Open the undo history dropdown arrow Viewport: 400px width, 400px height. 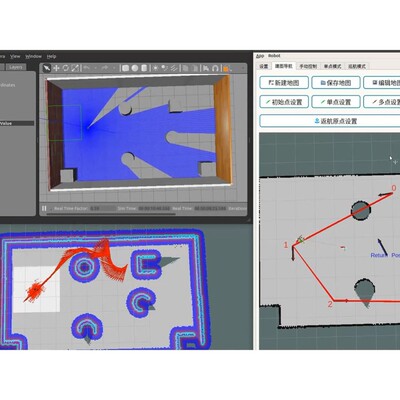(x=96, y=68)
